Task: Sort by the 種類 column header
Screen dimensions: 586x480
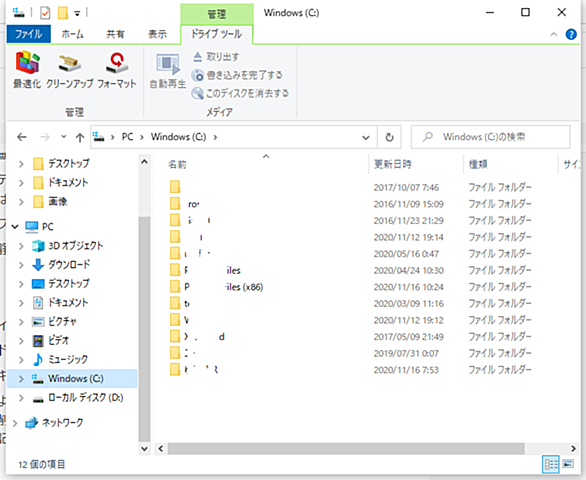Action: (x=478, y=164)
